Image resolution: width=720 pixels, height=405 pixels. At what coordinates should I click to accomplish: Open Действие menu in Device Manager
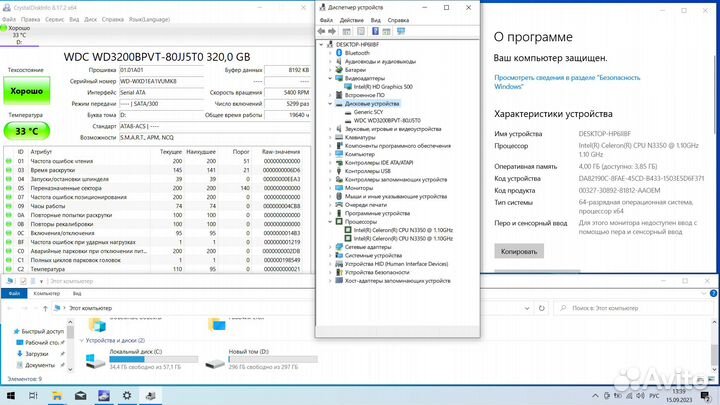point(351,20)
